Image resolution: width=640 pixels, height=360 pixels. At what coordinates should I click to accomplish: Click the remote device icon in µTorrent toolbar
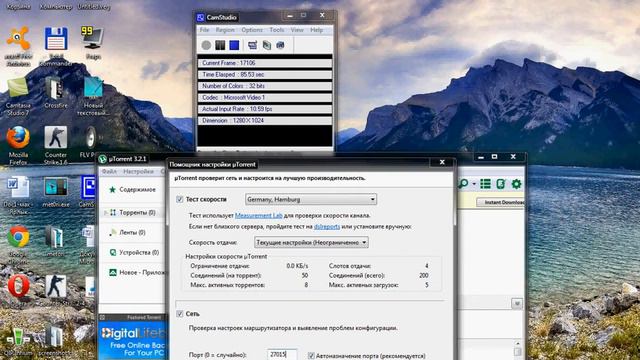pos(501,184)
